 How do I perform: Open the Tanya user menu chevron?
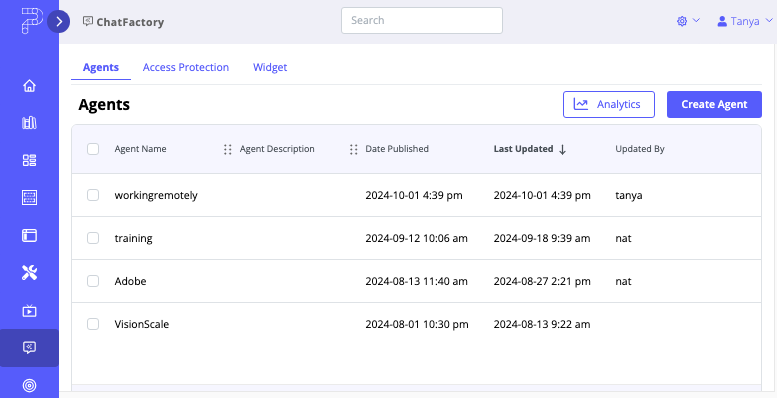[769, 21]
